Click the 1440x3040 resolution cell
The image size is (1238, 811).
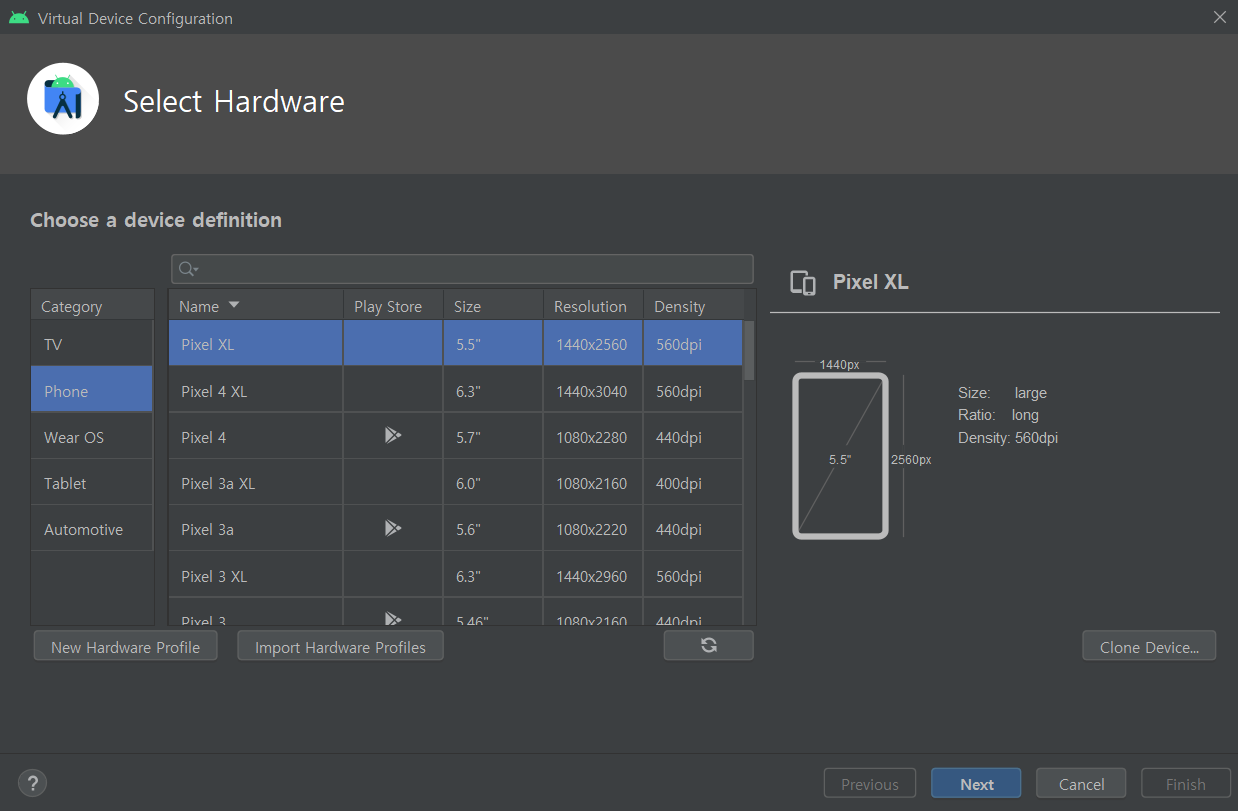(x=593, y=391)
